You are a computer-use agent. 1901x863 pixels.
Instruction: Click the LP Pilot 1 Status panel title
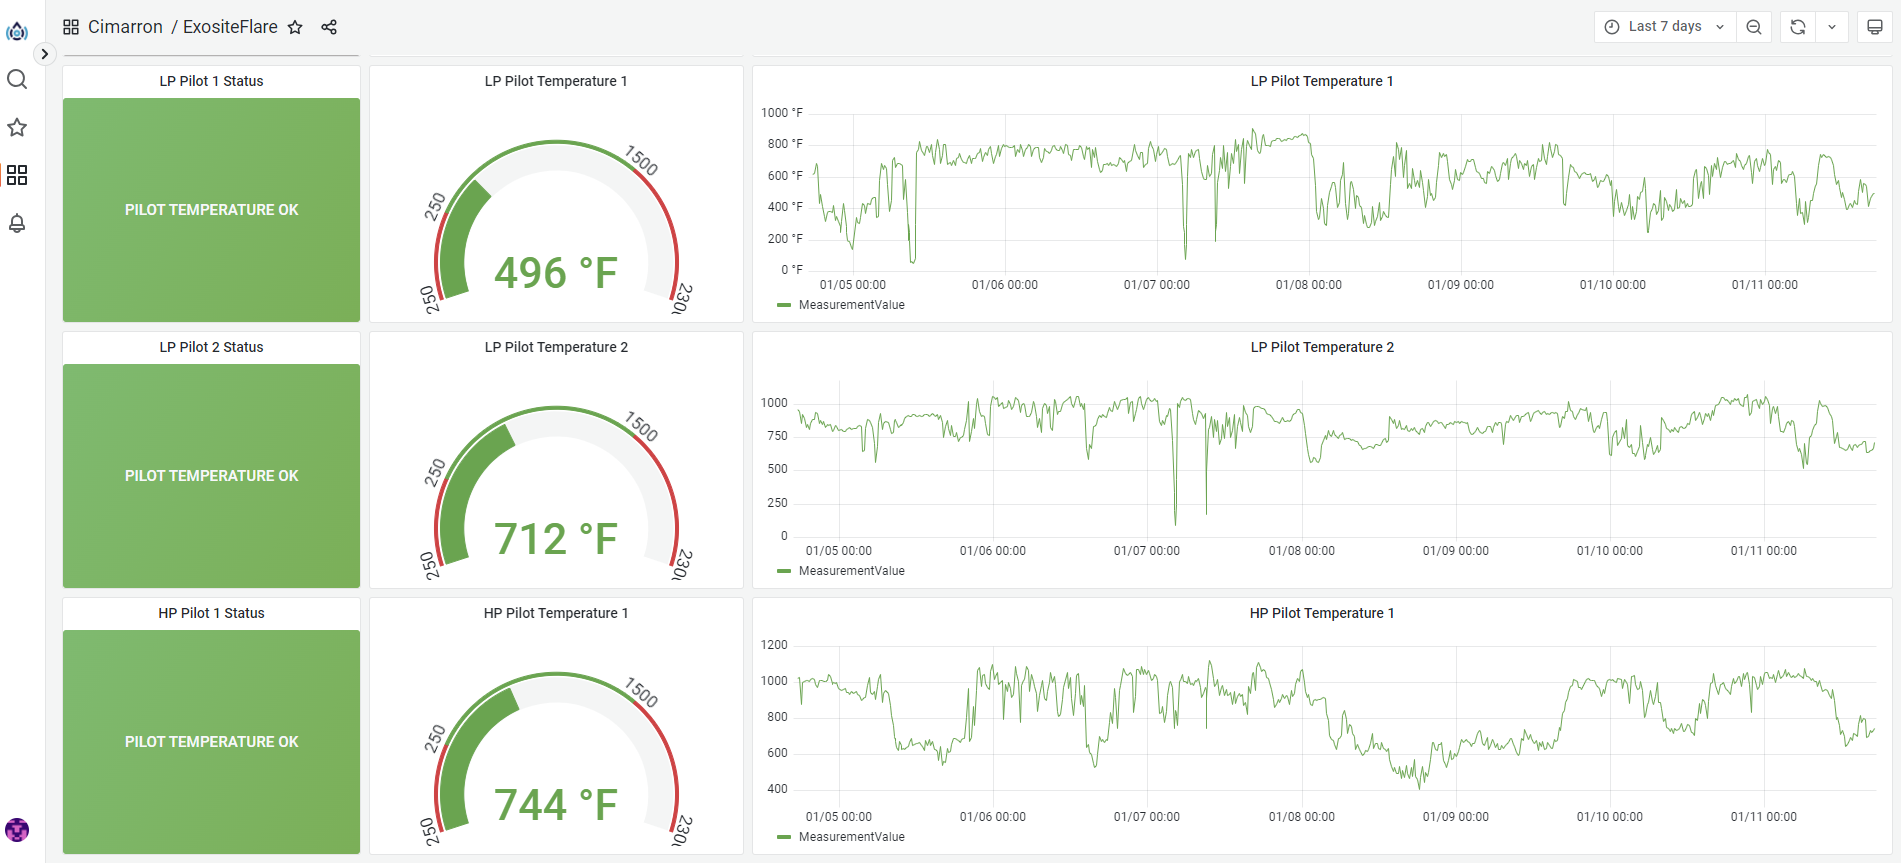[211, 81]
